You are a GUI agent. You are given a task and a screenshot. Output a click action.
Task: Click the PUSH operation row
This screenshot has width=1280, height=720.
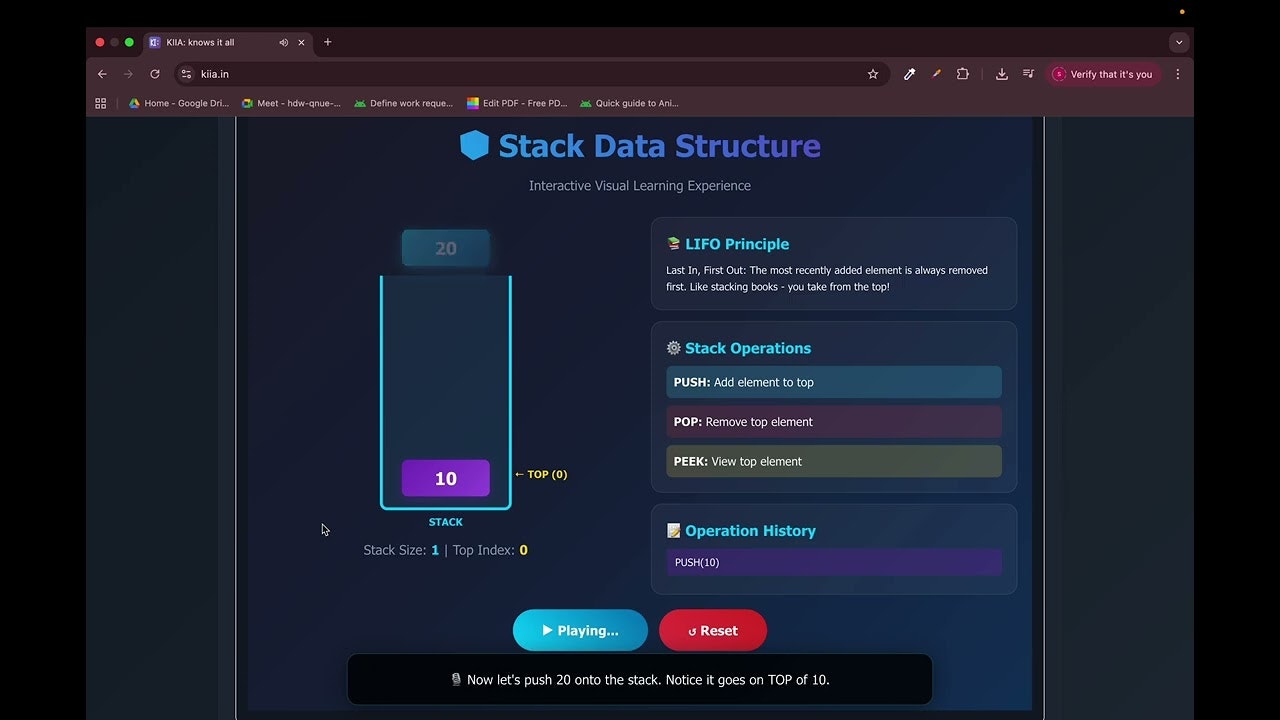click(834, 382)
